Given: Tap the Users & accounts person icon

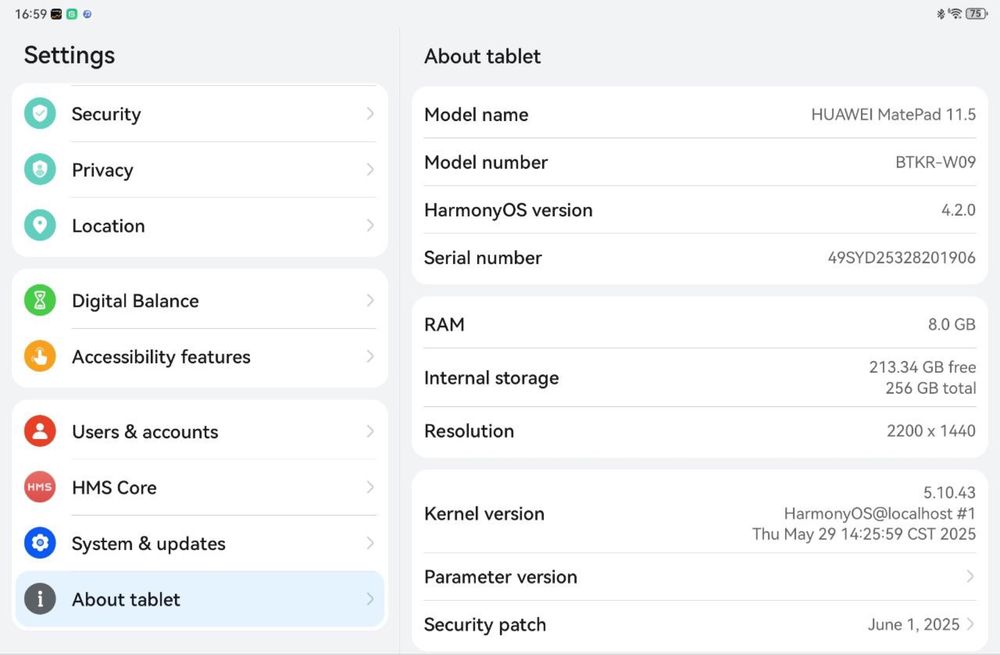Looking at the screenshot, I should tap(40, 431).
